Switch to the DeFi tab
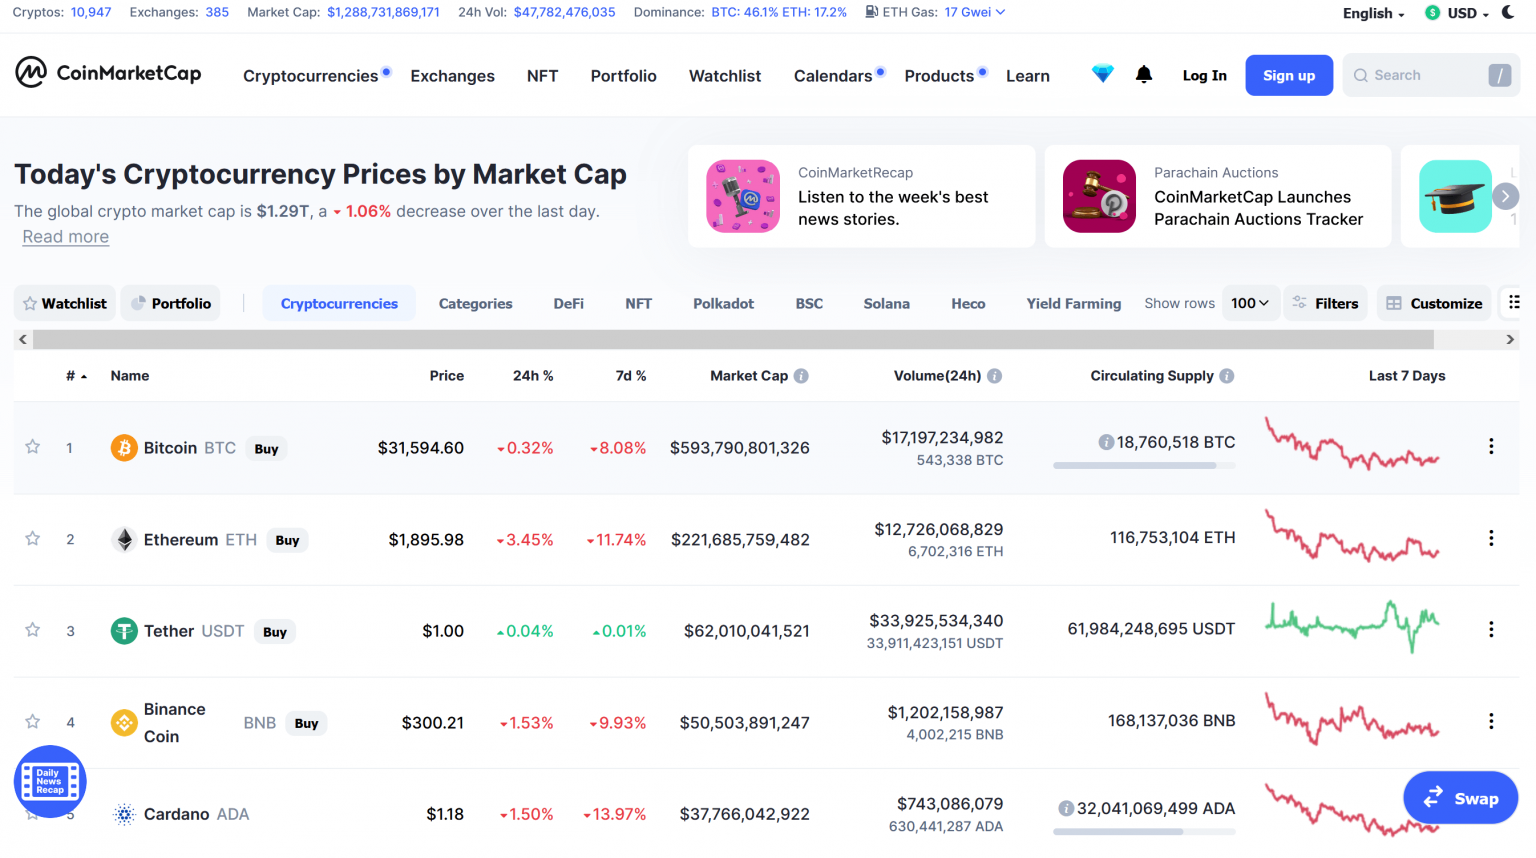The height and width of the screenshot is (858, 1536). click(x=568, y=302)
